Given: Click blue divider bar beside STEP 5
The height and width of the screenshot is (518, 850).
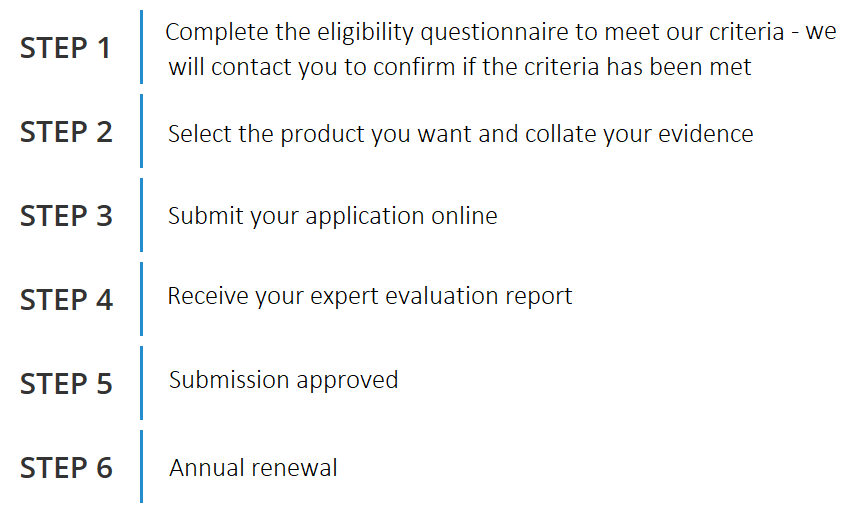Looking at the screenshot, I should coord(141,383).
